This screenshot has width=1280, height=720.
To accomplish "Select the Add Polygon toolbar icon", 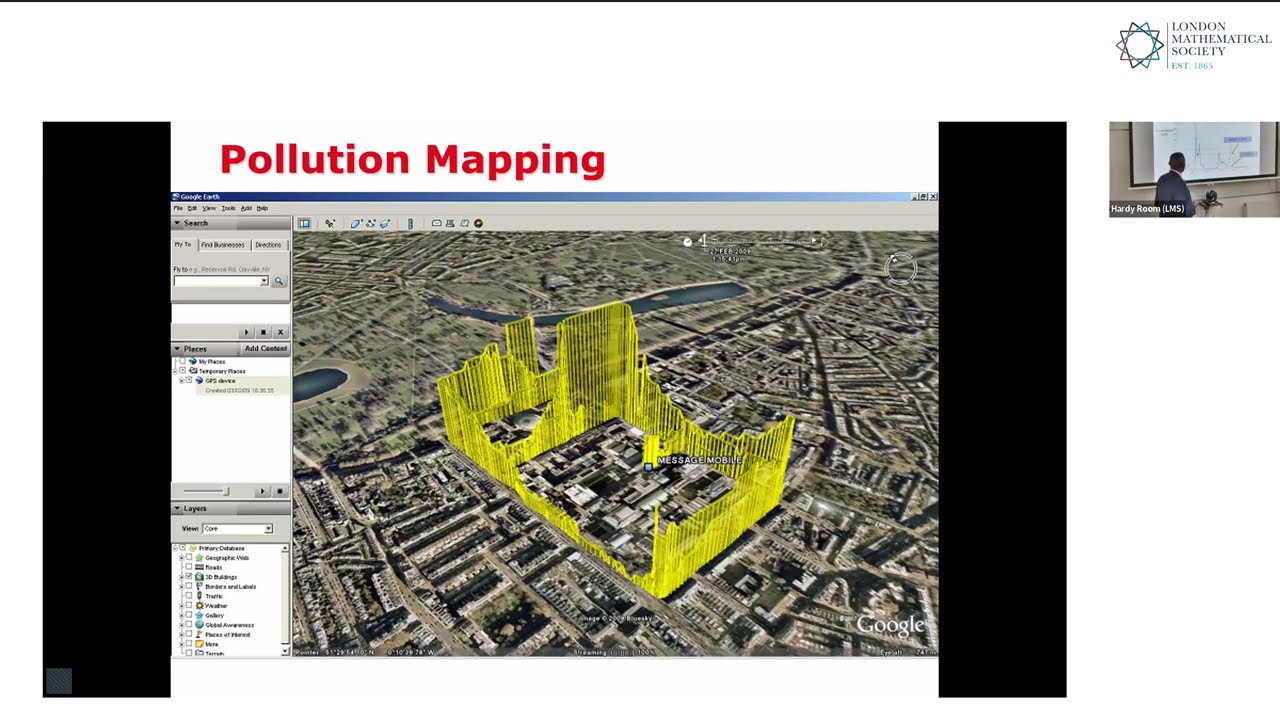I will coord(356,223).
